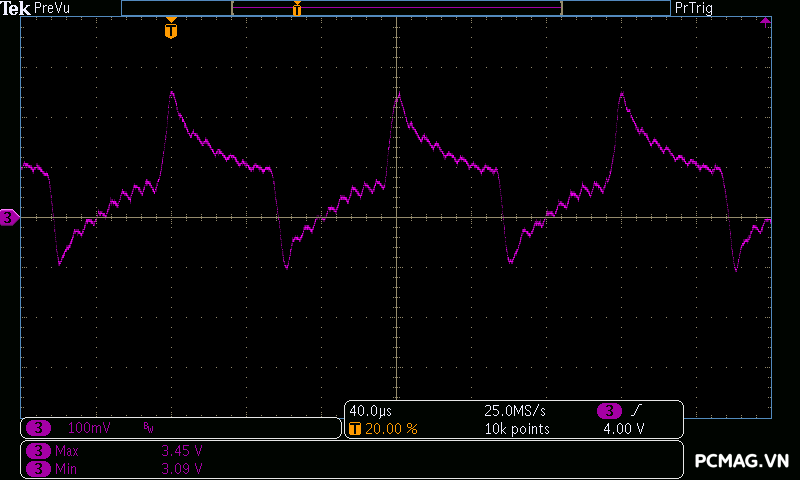
Task: Click the 10k points record length
Action: pyautogui.click(x=516, y=428)
